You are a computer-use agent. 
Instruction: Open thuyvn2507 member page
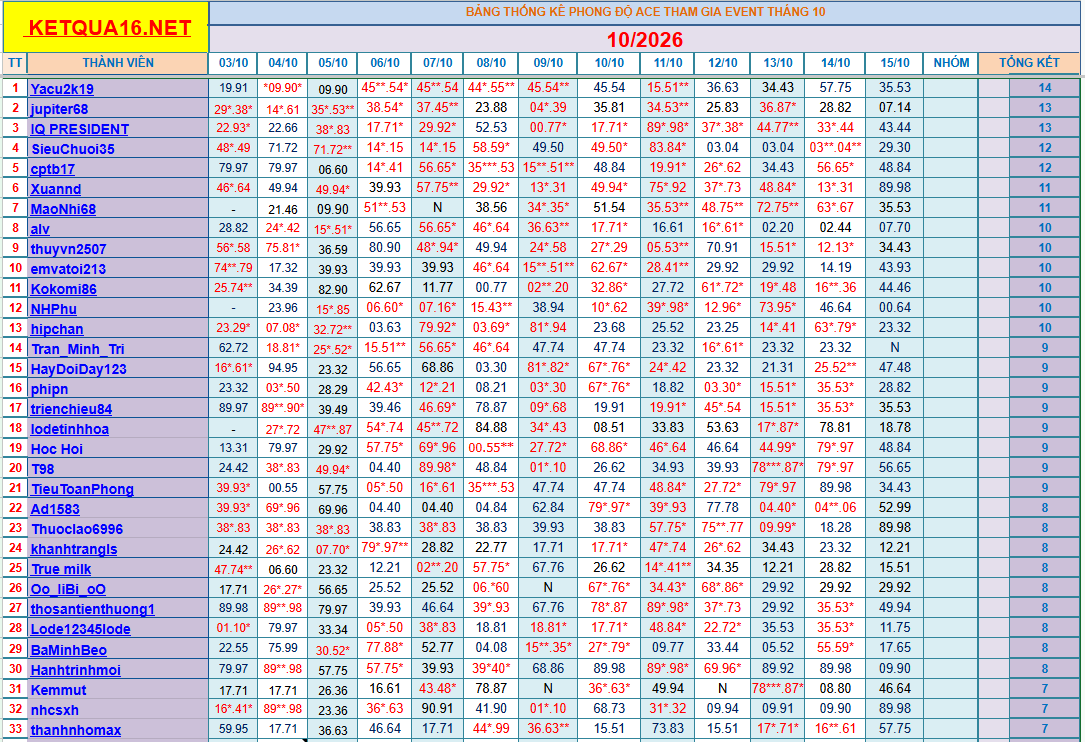[69, 249]
